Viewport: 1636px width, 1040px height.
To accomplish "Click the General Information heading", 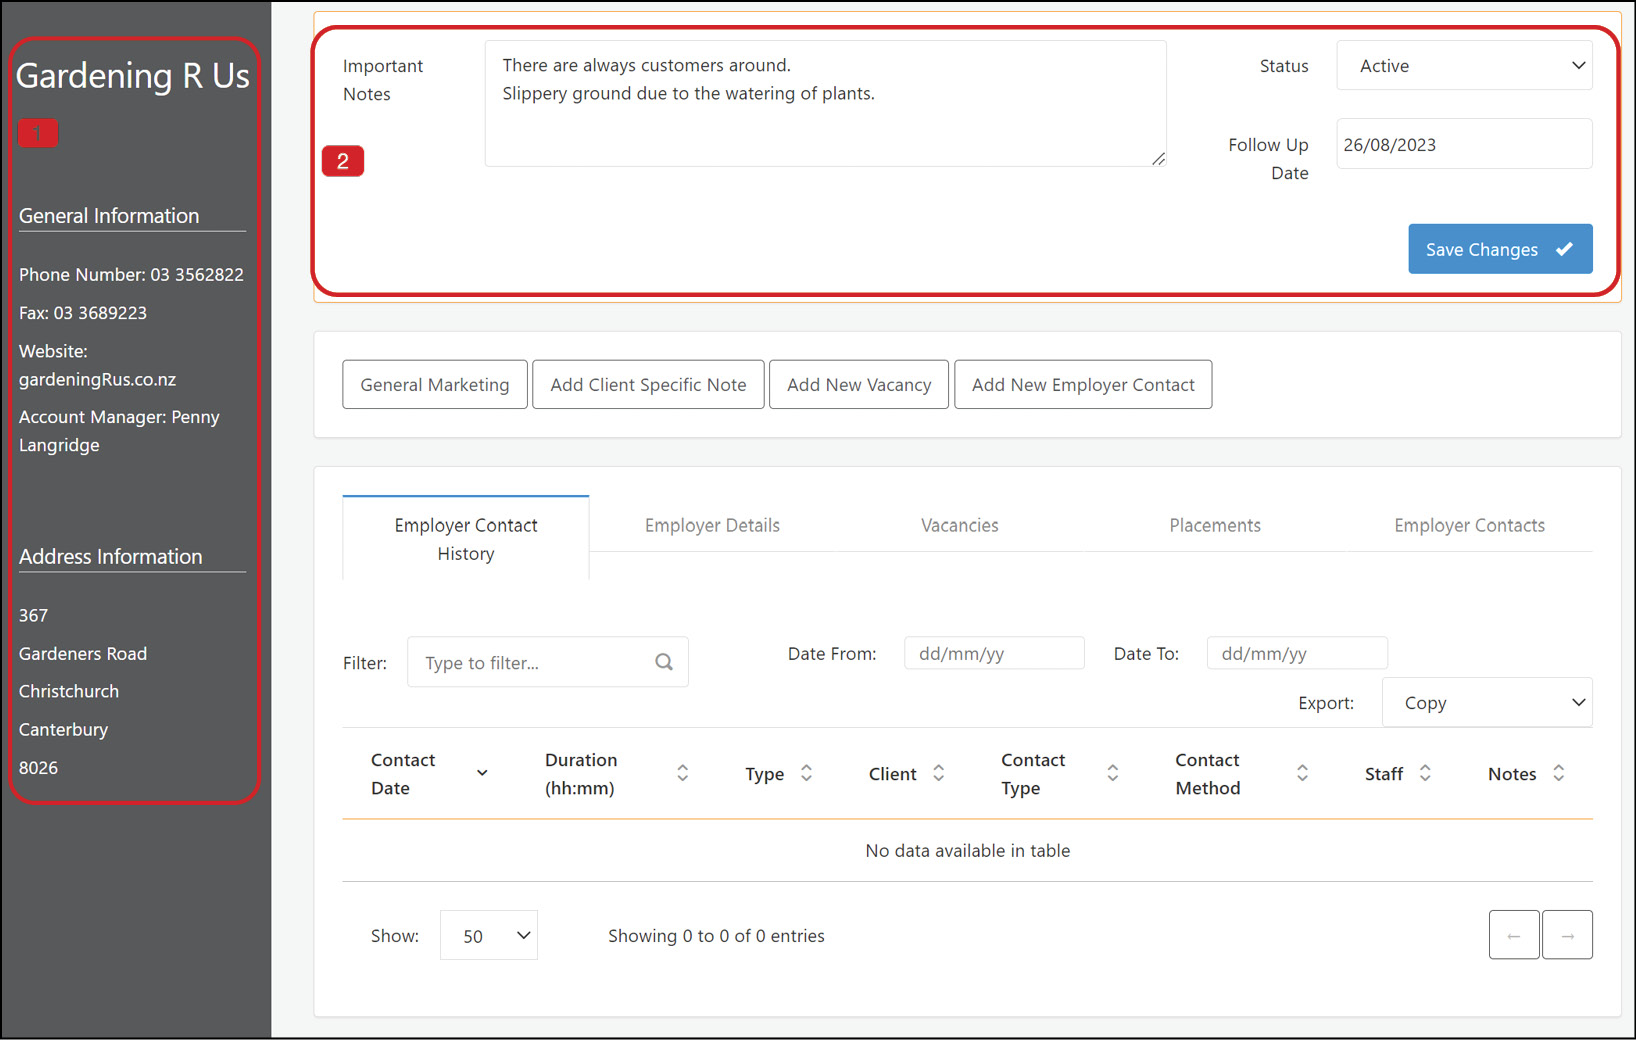I will (x=109, y=216).
